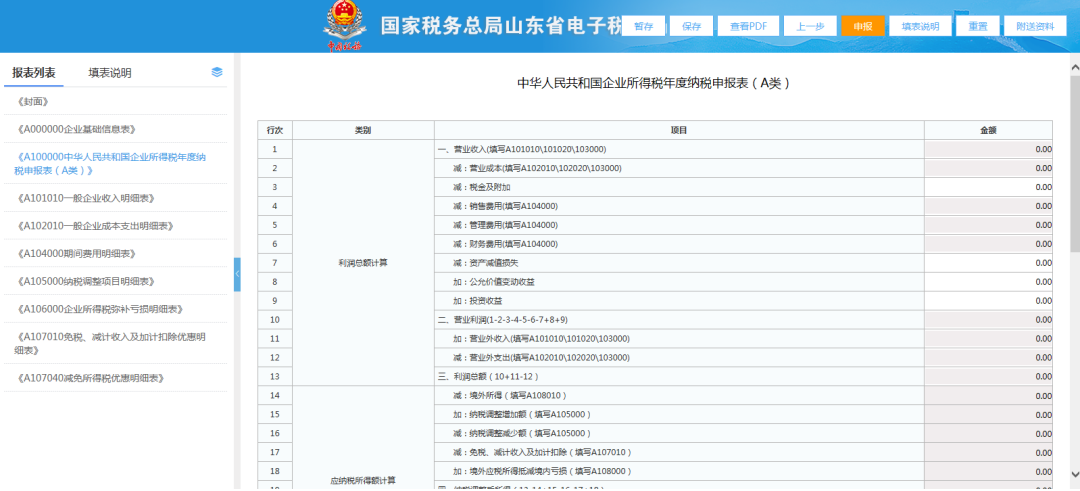1080x491 pixels.
Task: Click the amount cell for 营业外支出 row
Action: coord(988,357)
